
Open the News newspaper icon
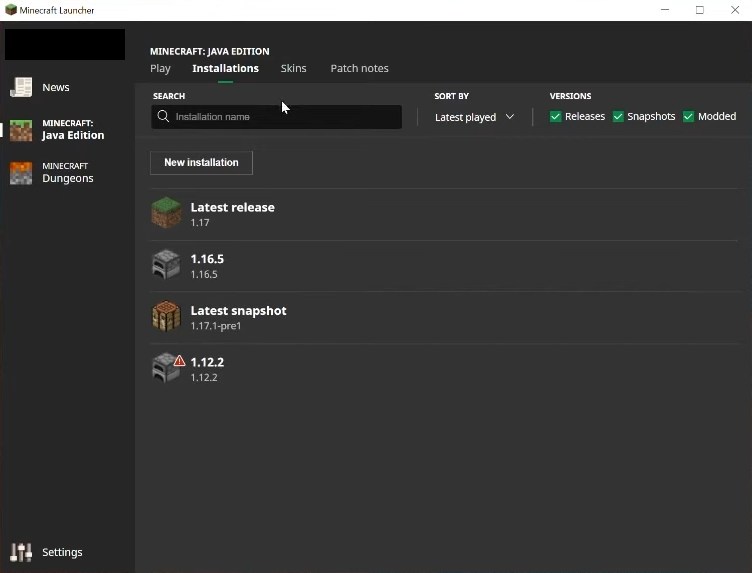pyautogui.click(x=21, y=87)
